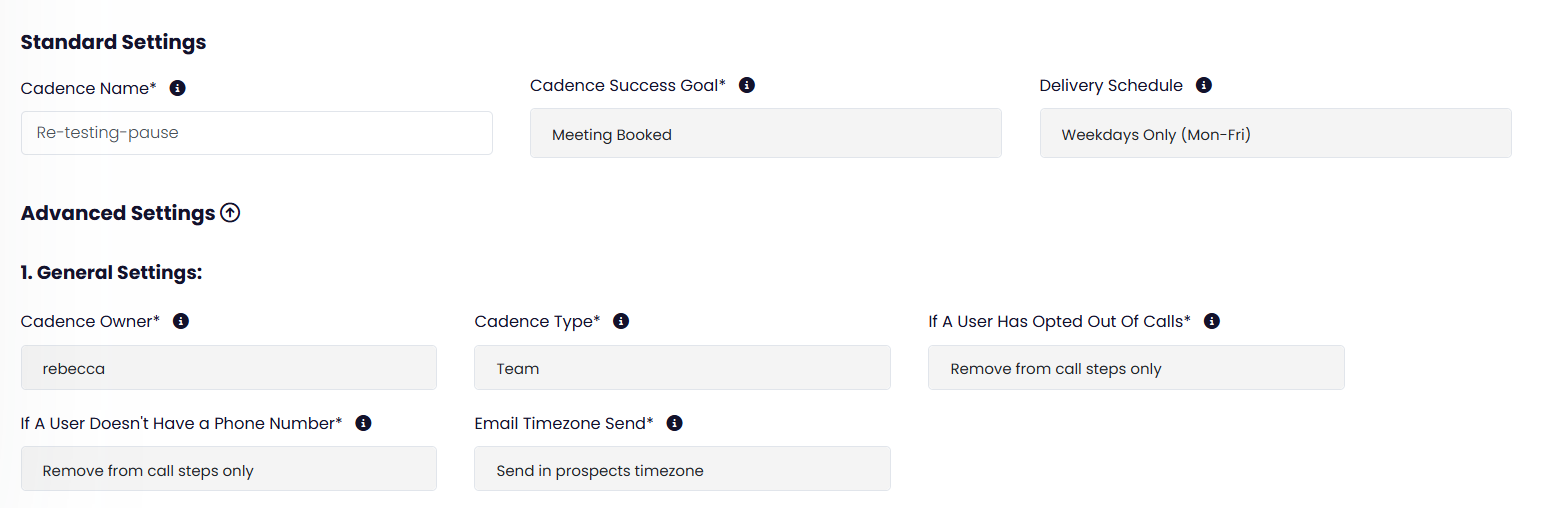The height and width of the screenshot is (508, 1542).
Task: Open the Email Timezone Send dropdown
Action: click(x=682, y=470)
